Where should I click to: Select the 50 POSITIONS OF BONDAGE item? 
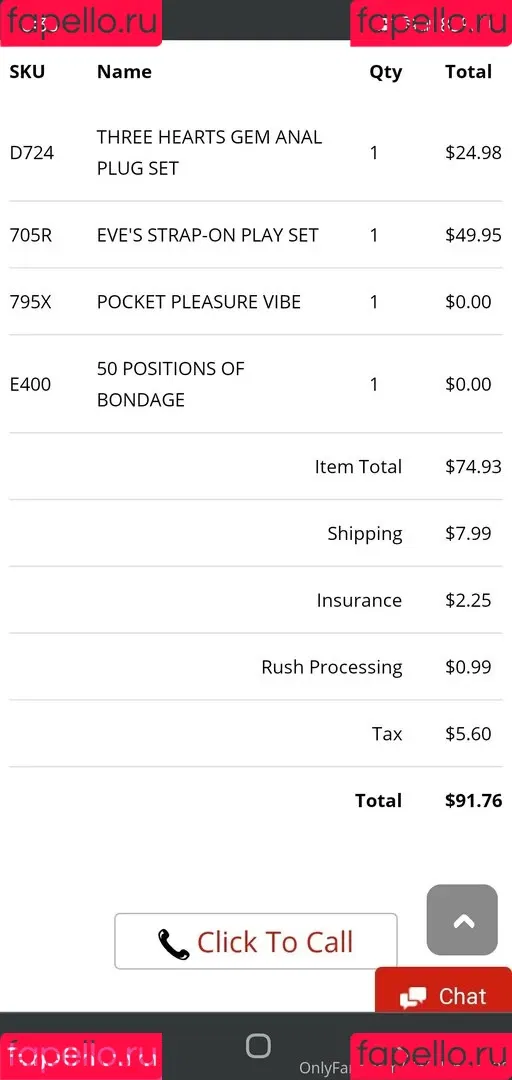tap(170, 384)
